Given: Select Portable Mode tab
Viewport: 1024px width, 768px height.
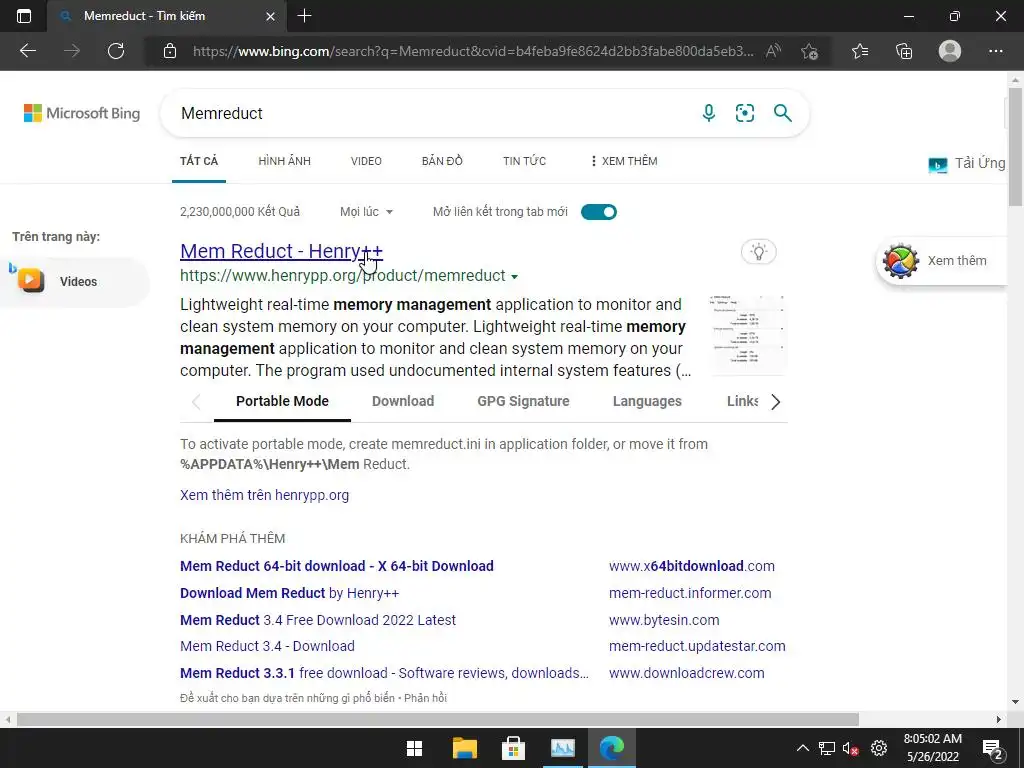Looking at the screenshot, I should tap(282, 401).
